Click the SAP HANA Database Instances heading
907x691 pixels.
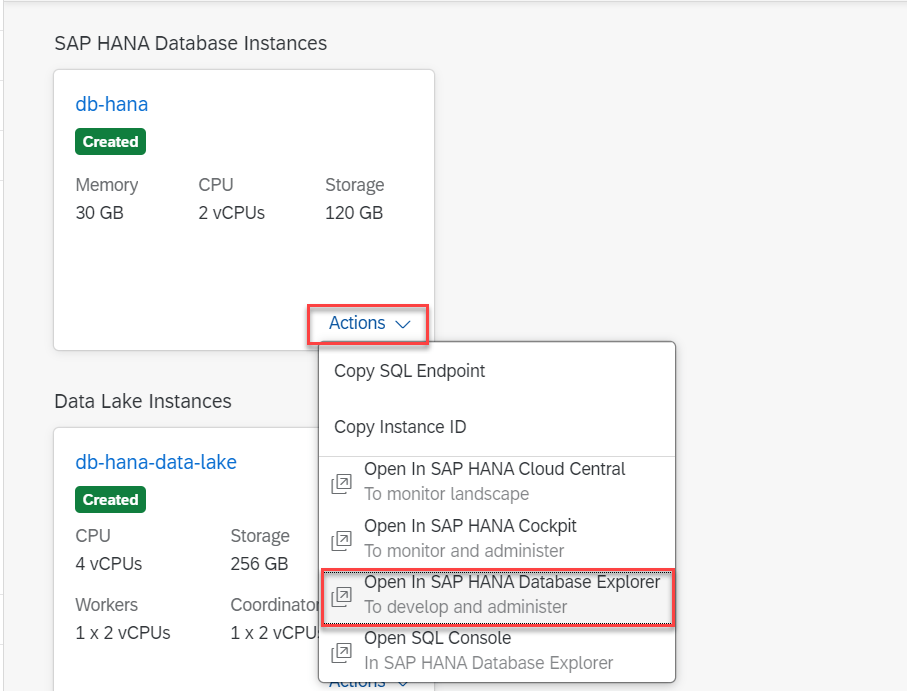click(x=190, y=43)
